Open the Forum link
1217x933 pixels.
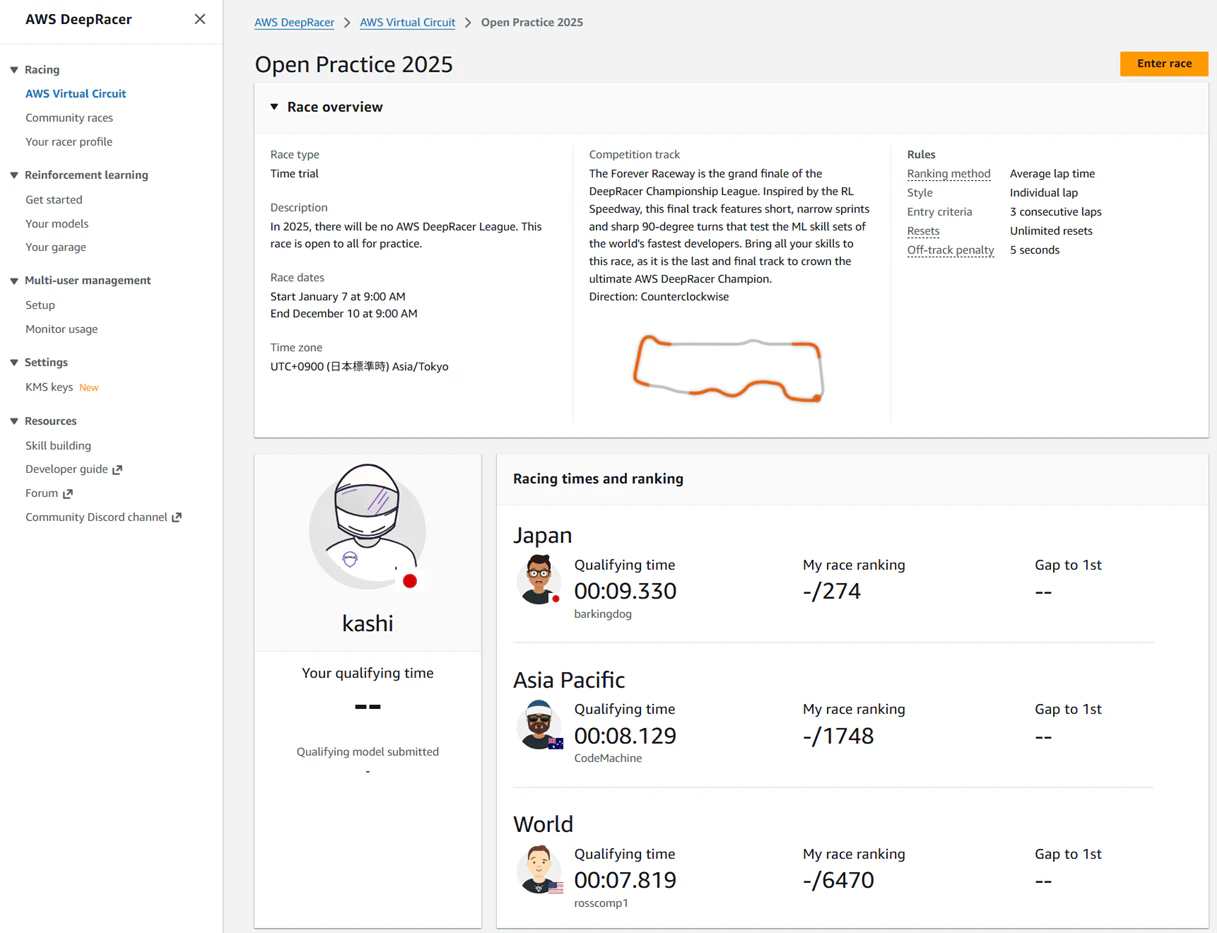(x=42, y=493)
